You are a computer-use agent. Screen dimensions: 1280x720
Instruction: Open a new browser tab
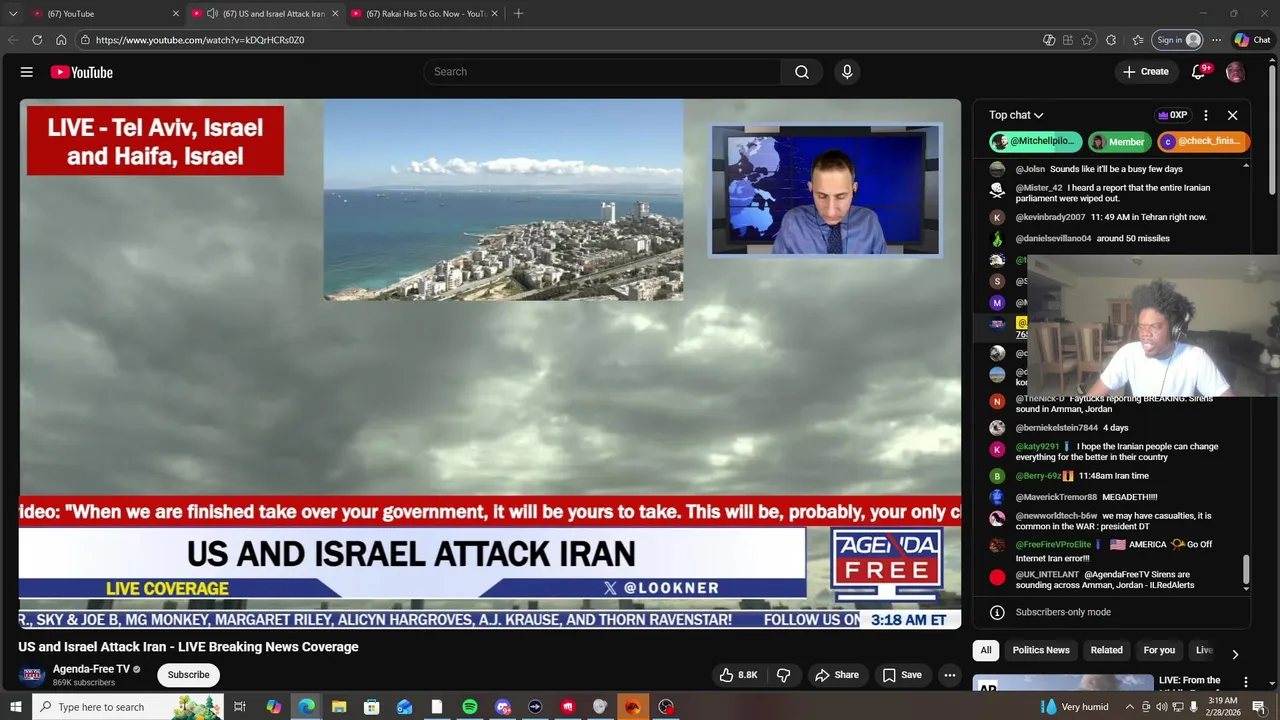tap(518, 14)
